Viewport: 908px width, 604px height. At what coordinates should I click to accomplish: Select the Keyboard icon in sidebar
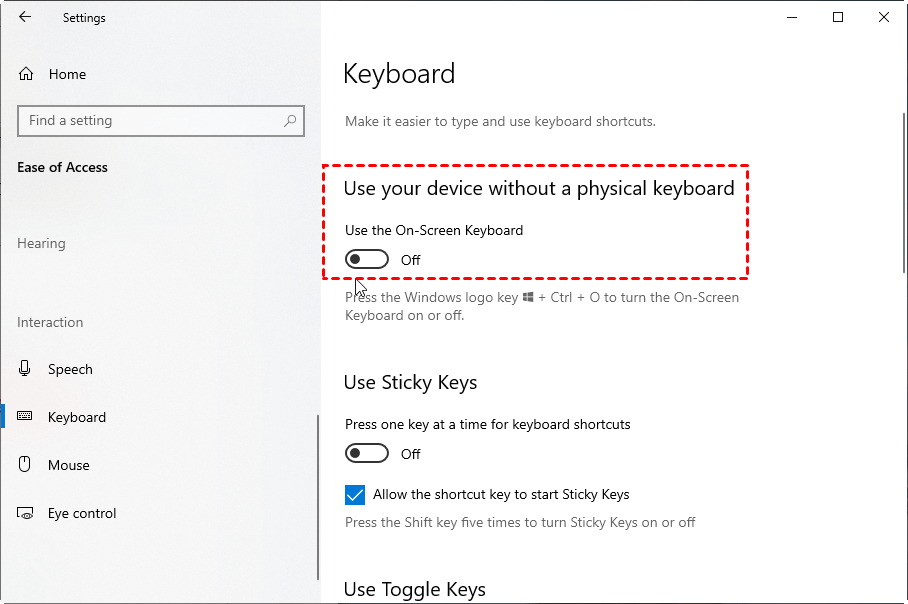pyautogui.click(x=26, y=417)
